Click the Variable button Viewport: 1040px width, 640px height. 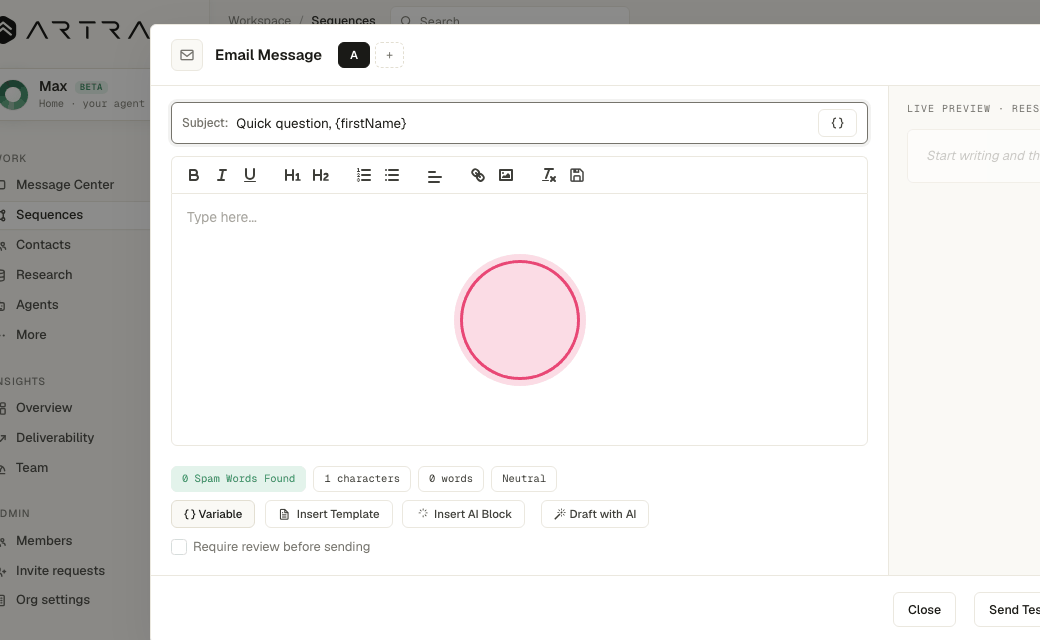pos(213,514)
